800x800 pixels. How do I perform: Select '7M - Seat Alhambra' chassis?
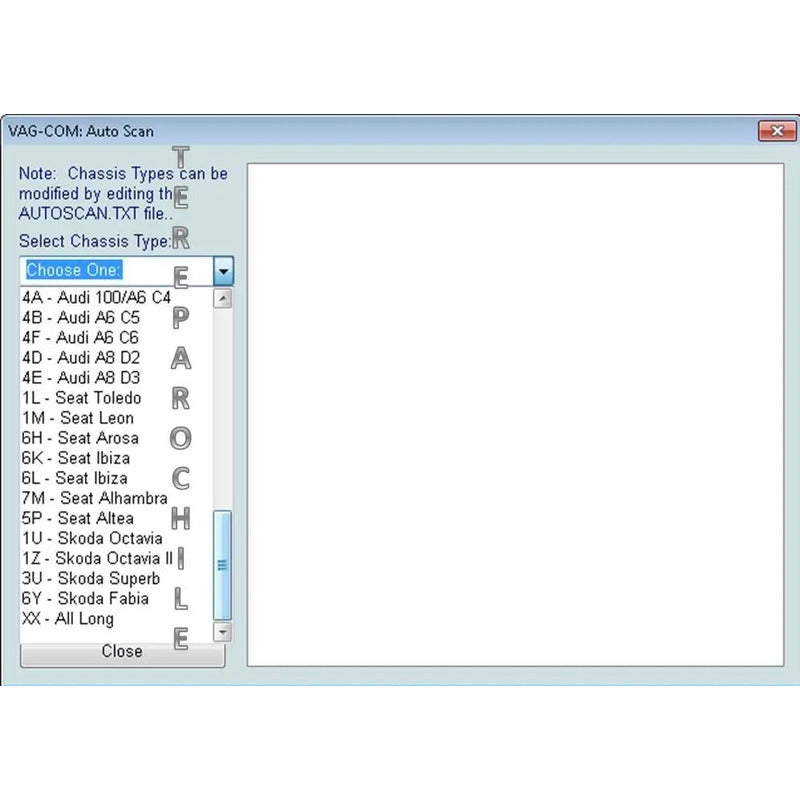(x=116, y=498)
